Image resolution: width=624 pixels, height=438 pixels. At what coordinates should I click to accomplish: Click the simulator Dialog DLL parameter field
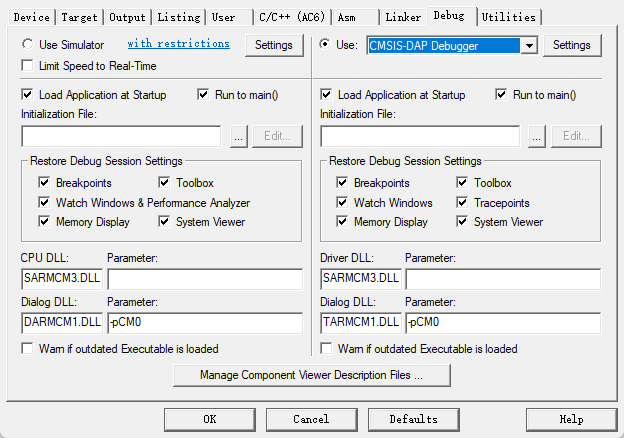[204, 323]
